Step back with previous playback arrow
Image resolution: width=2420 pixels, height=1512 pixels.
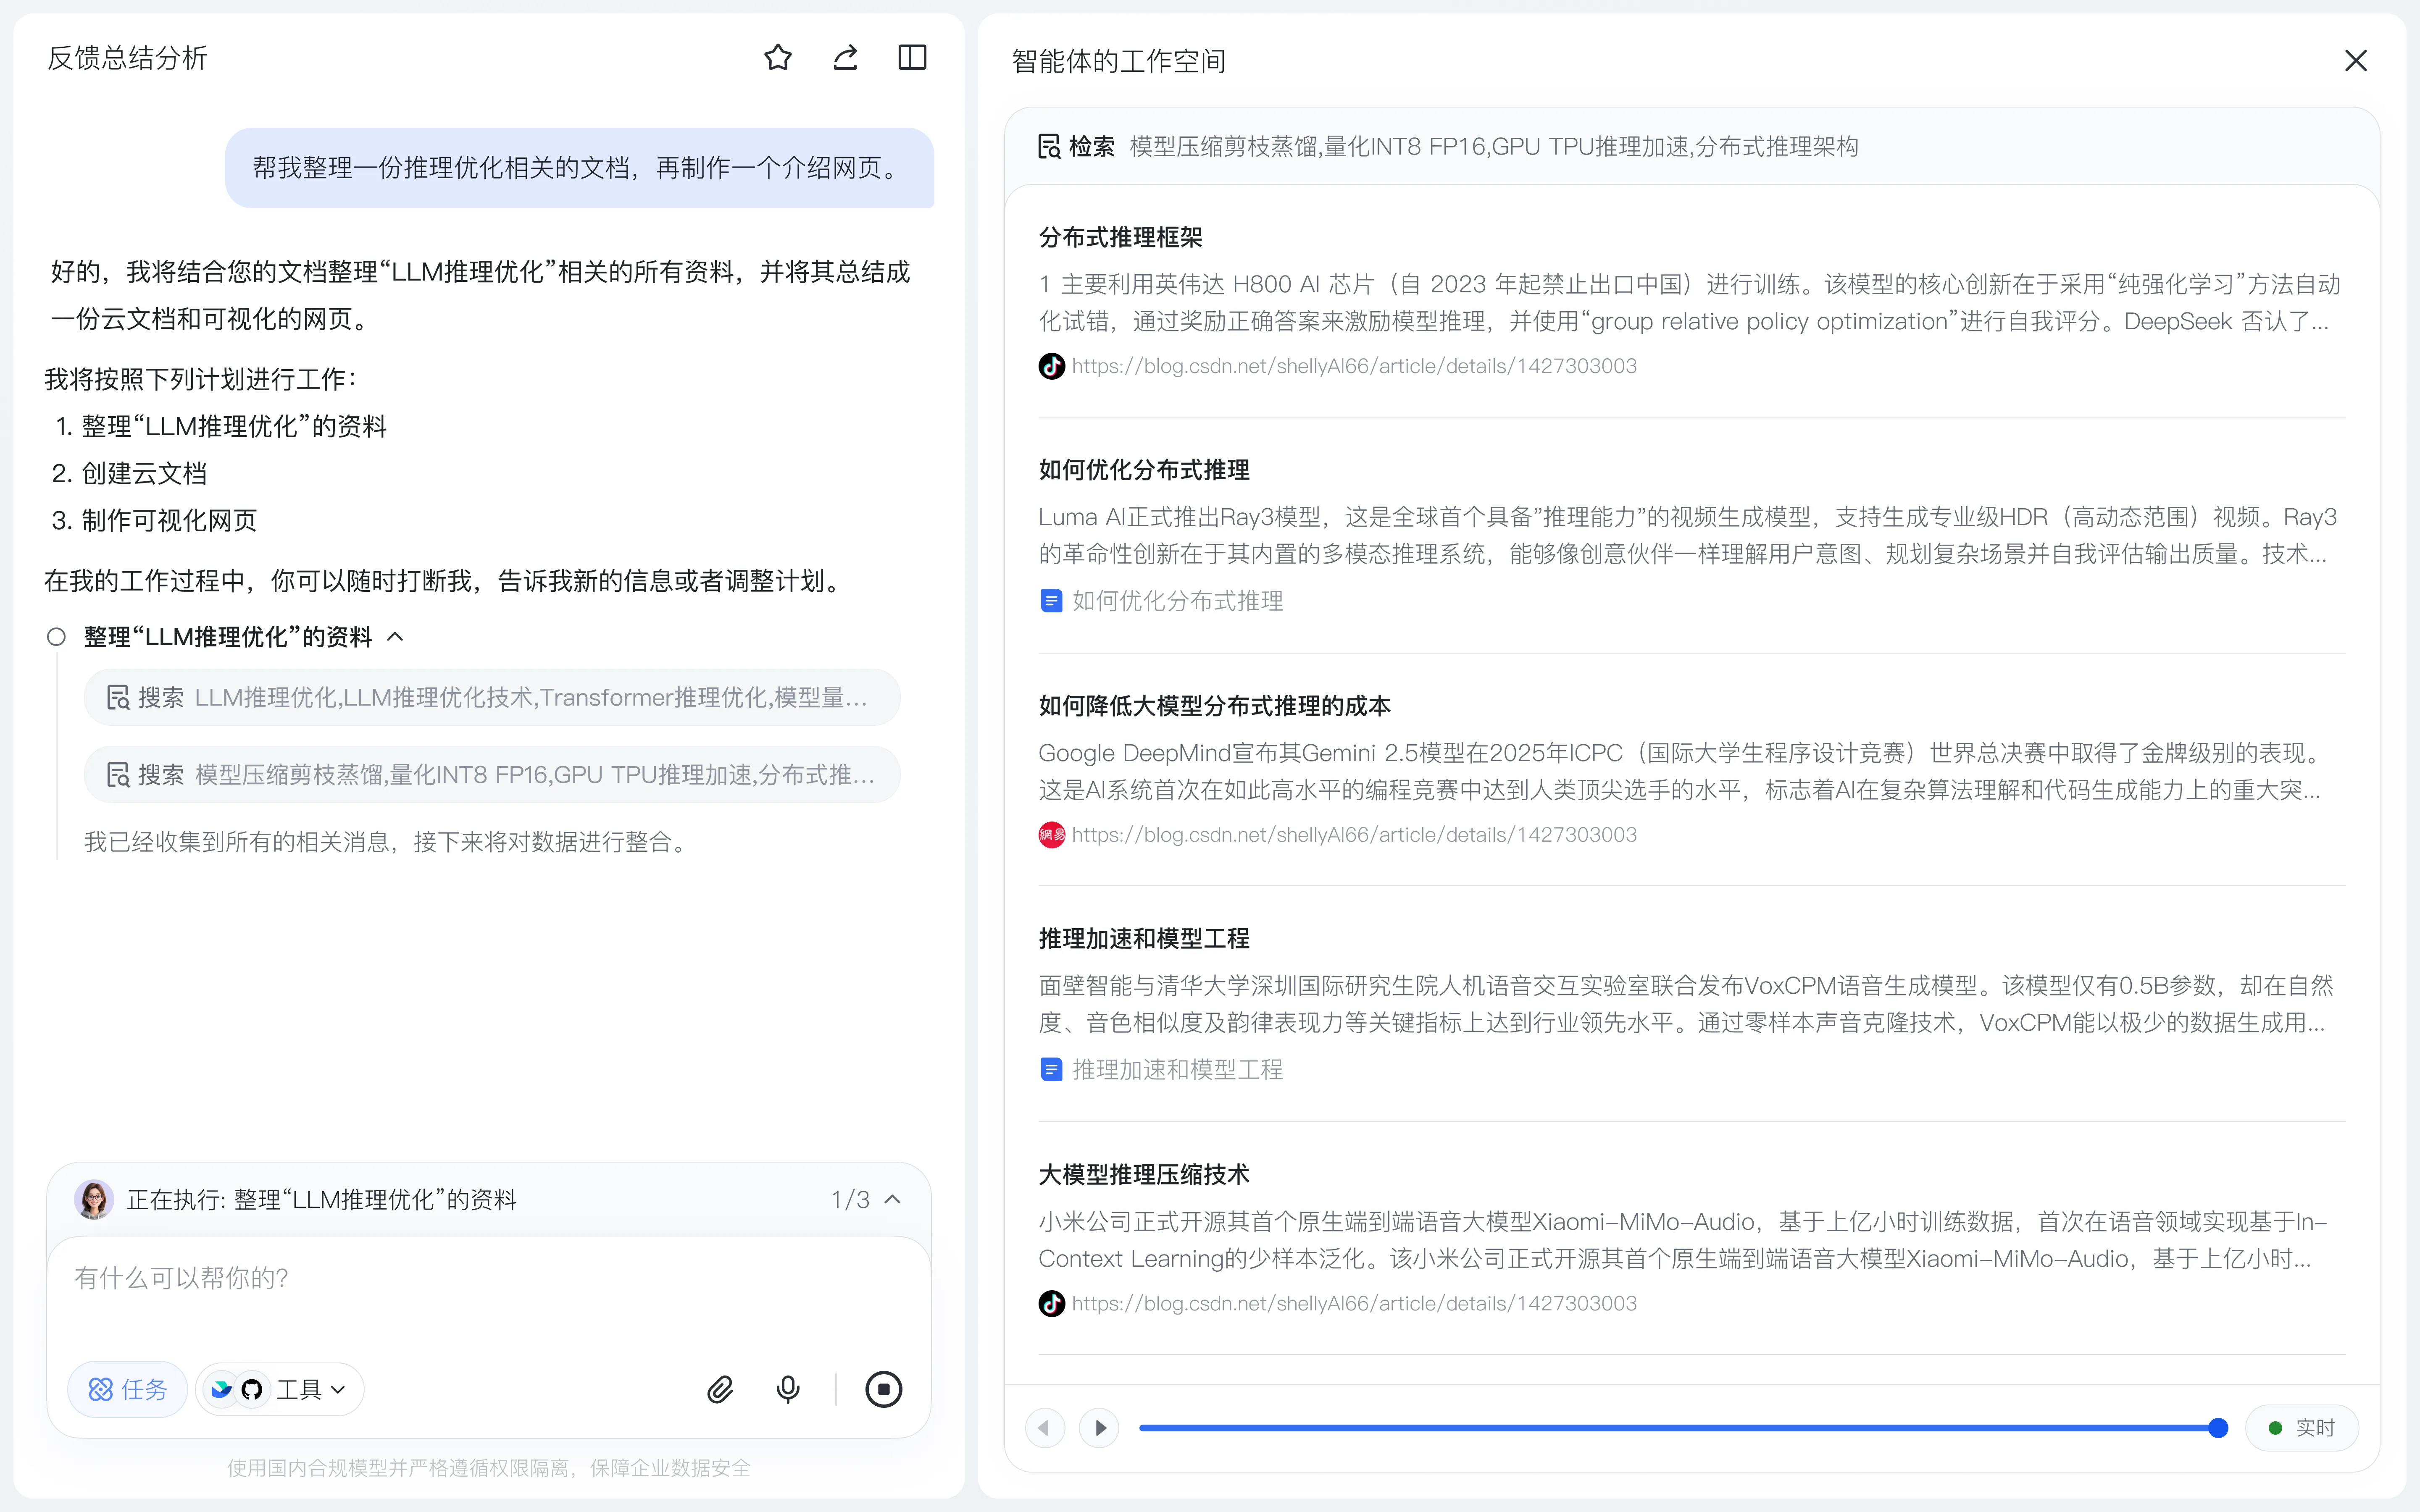tap(1045, 1428)
